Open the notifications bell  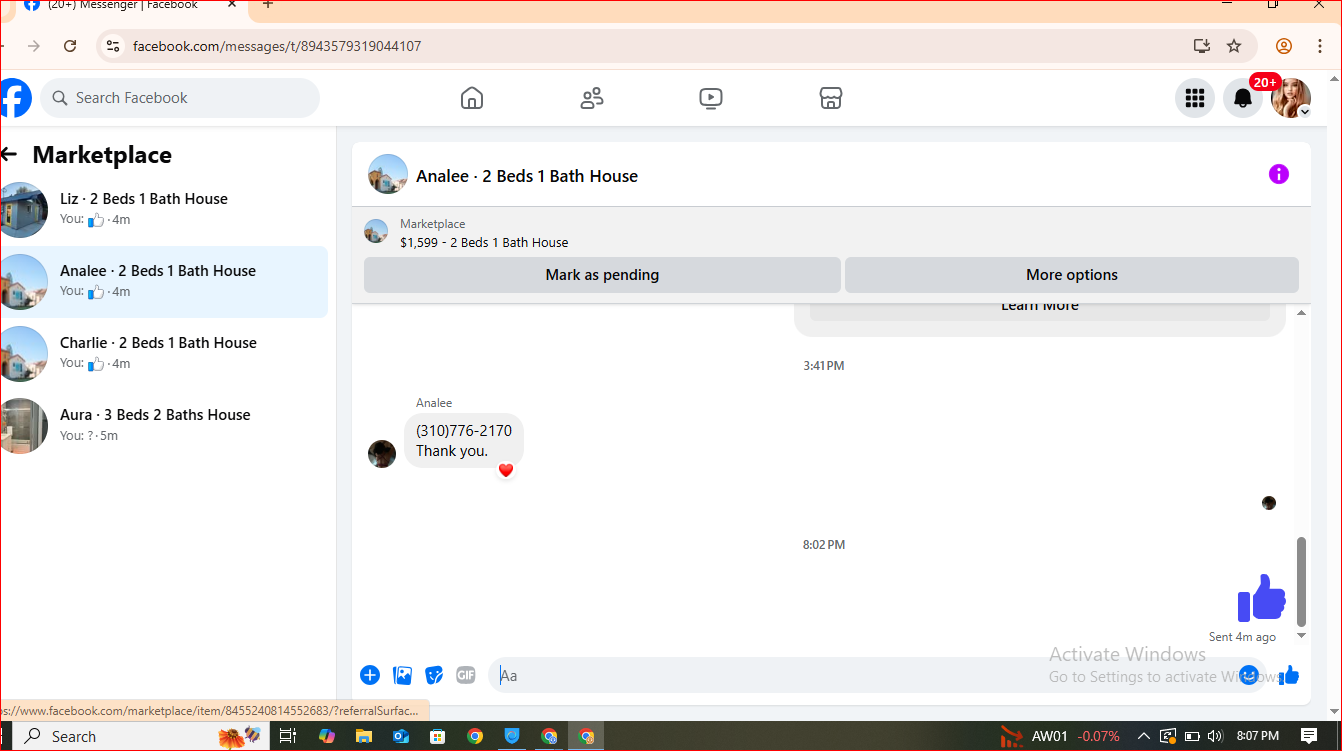(1243, 98)
